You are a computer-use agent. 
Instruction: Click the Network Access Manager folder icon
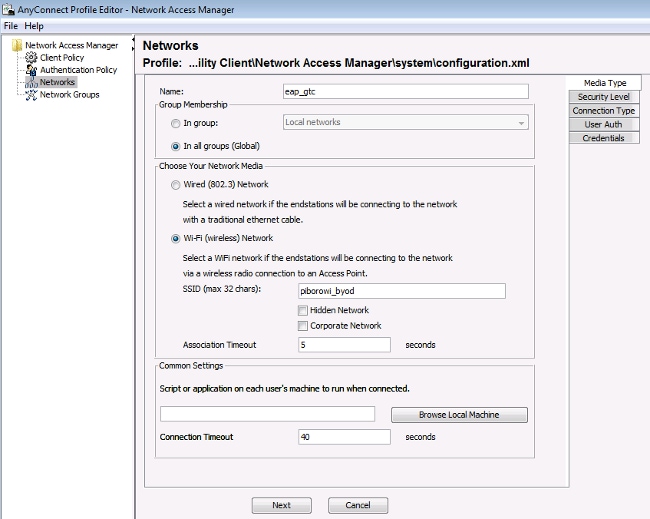(17, 45)
